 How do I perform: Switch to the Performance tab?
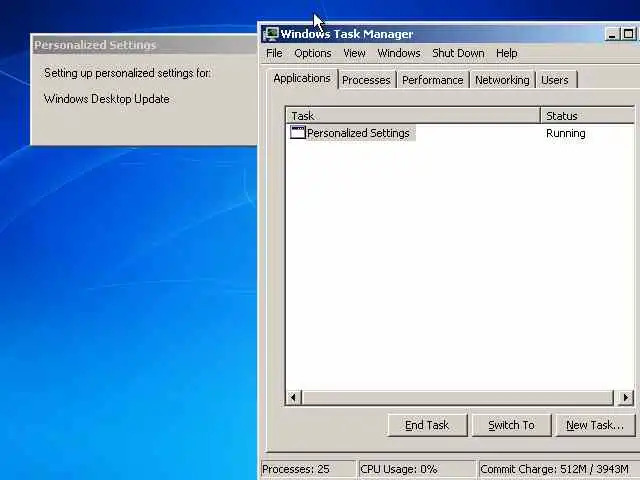tap(433, 80)
